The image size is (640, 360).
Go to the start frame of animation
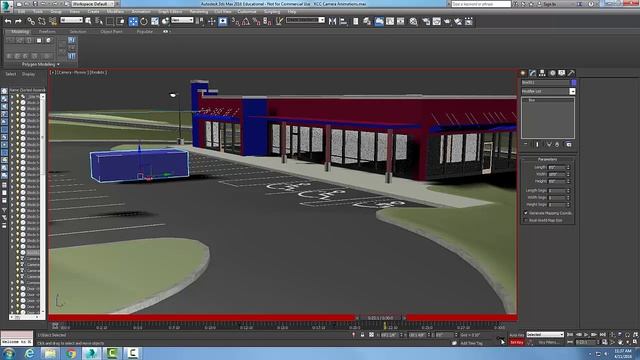click(570, 335)
